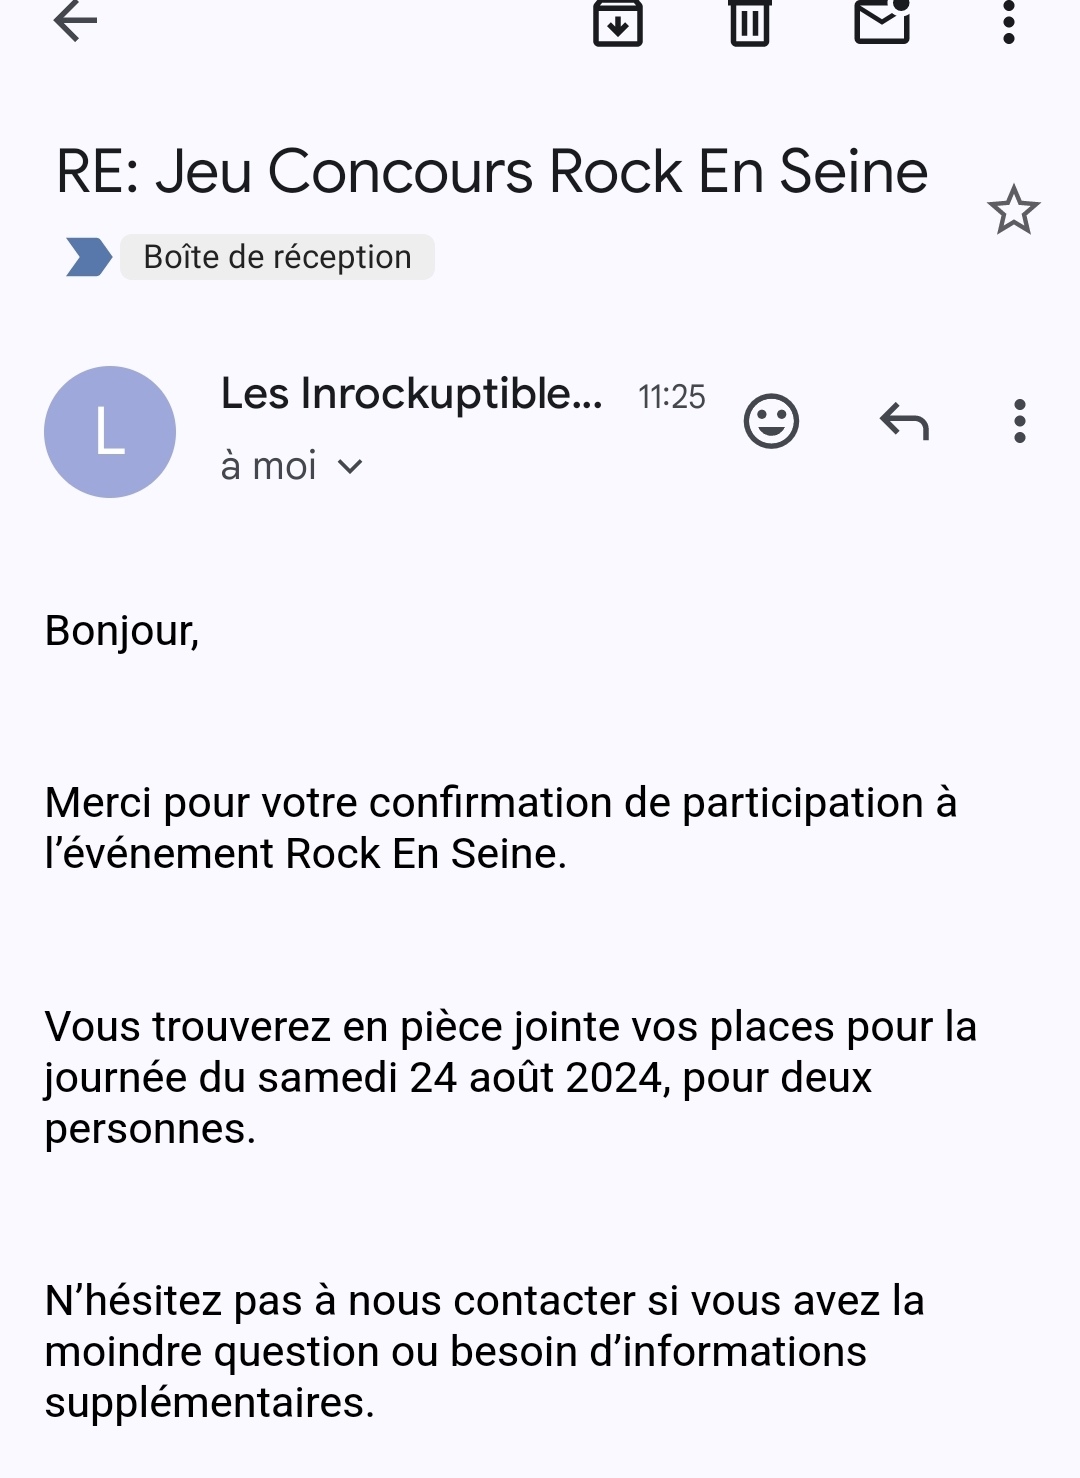This screenshot has height=1478, width=1080.
Task: Tap the Boîte de réception label
Action: pyautogui.click(x=277, y=257)
